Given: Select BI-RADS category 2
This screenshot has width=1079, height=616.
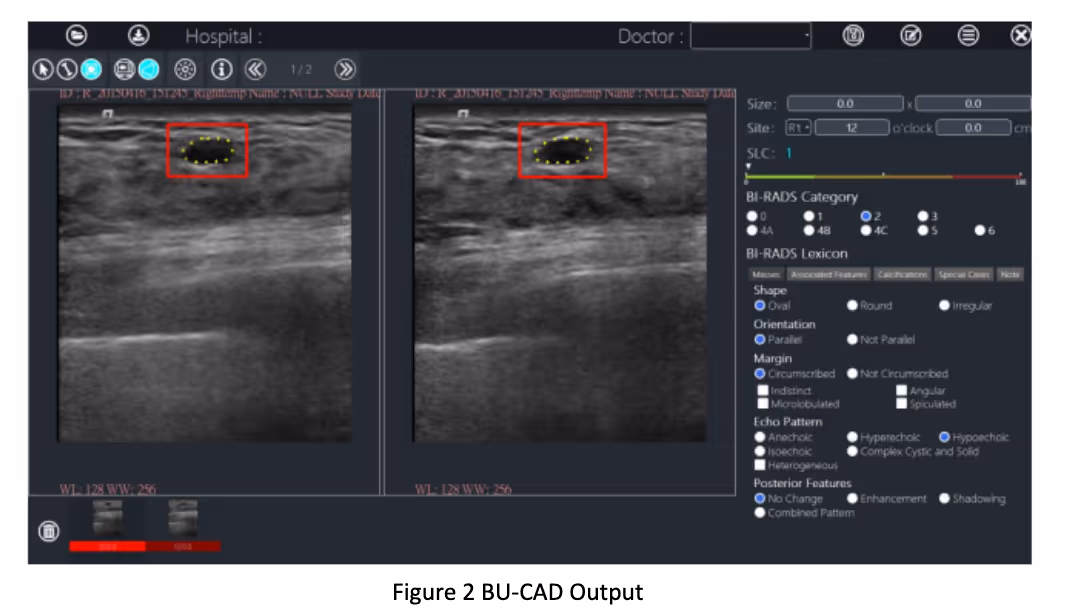Looking at the screenshot, I should [866, 216].
